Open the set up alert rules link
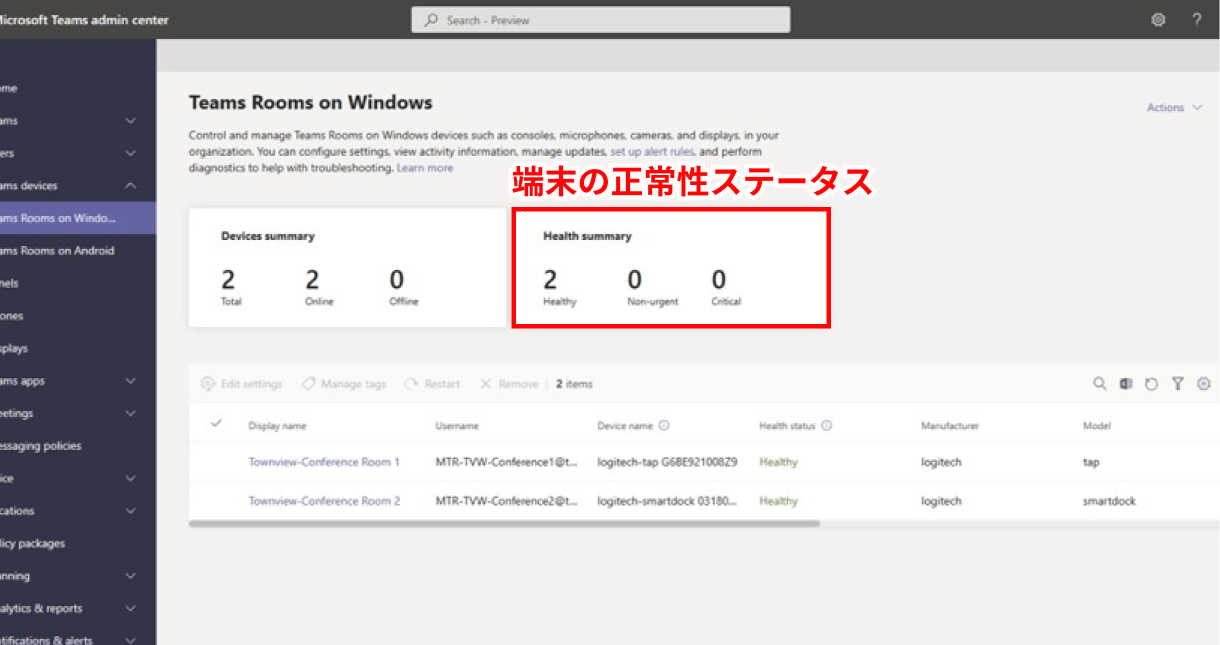Viewport: 1220px width, 645px height. coord(649,151)
